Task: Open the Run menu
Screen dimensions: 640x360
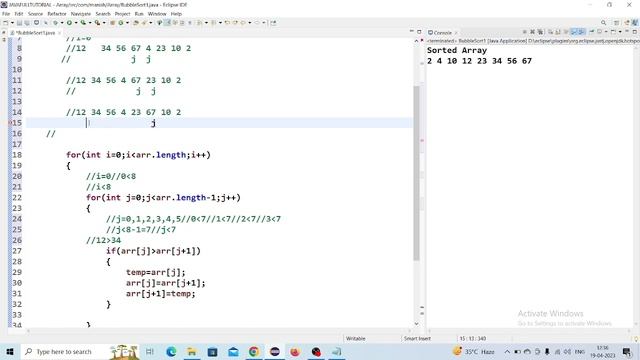Action: (139, 14)
